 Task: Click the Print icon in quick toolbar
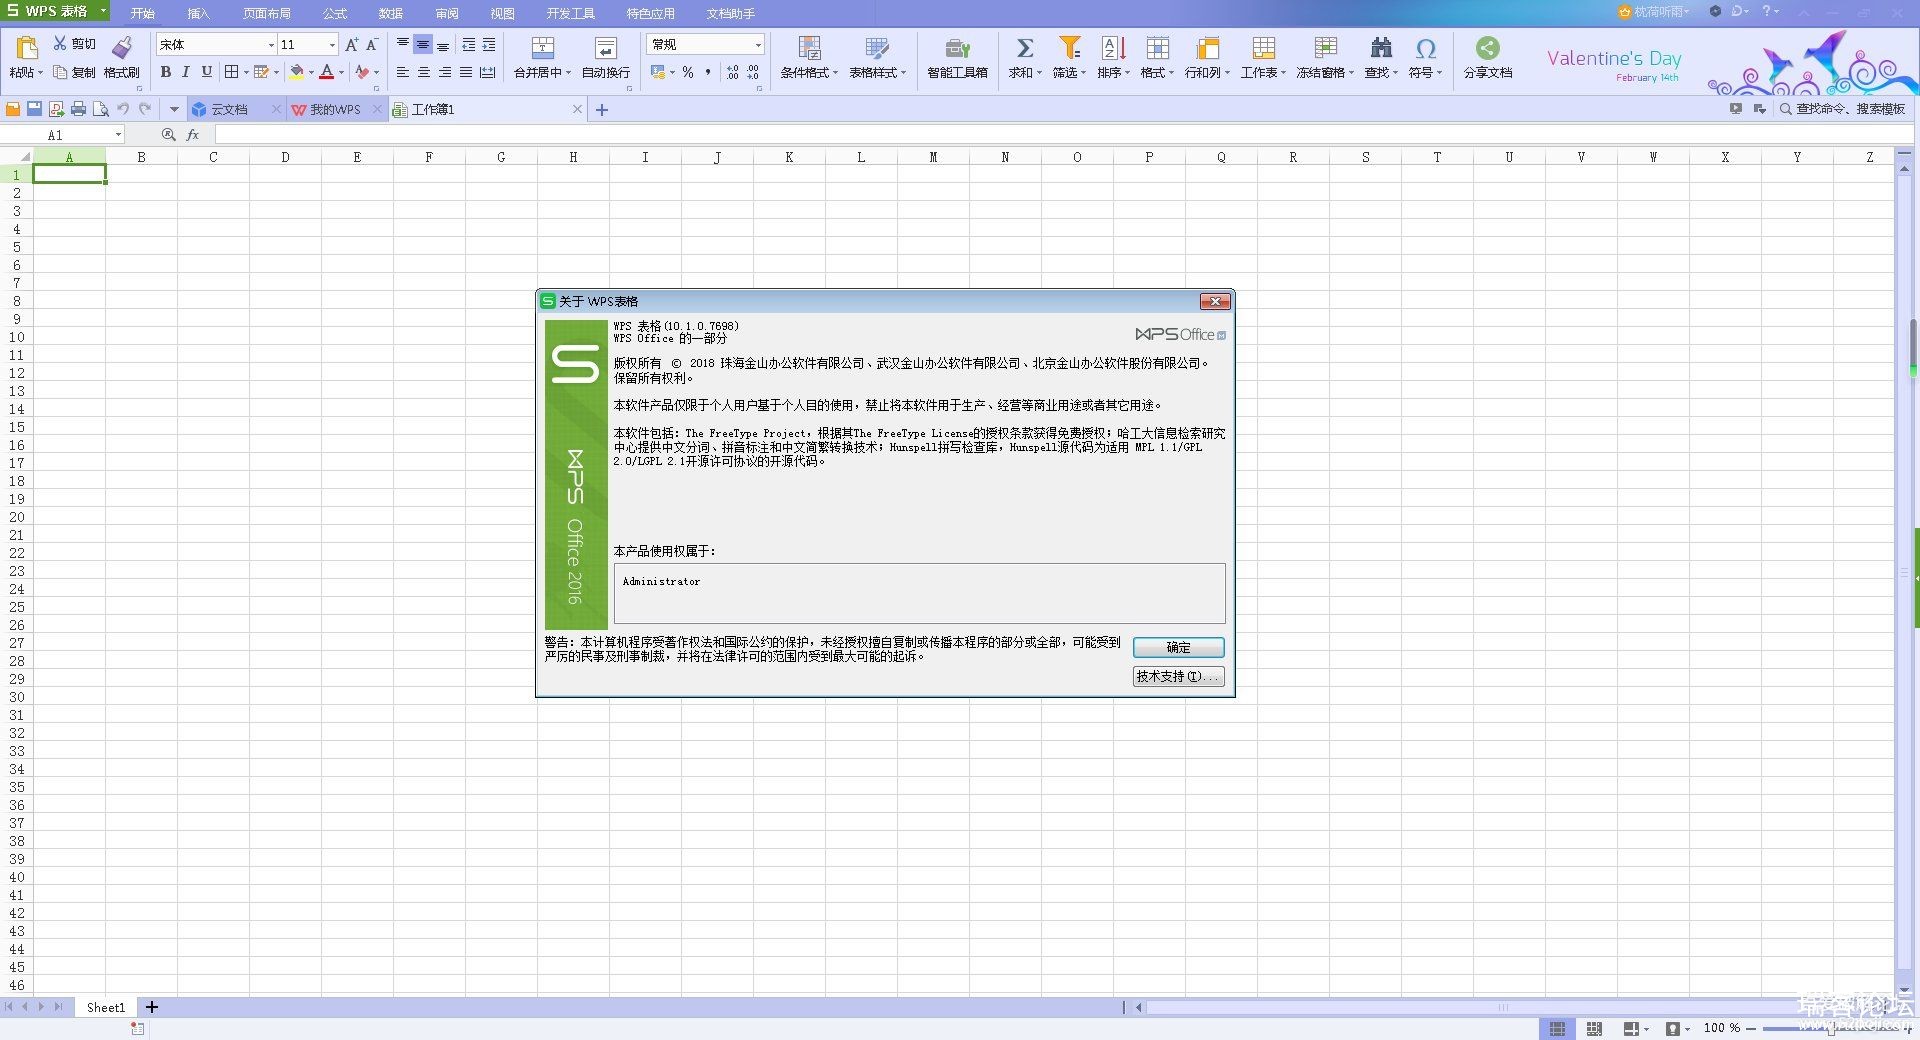pyautogui.click(x=78, y=109)
